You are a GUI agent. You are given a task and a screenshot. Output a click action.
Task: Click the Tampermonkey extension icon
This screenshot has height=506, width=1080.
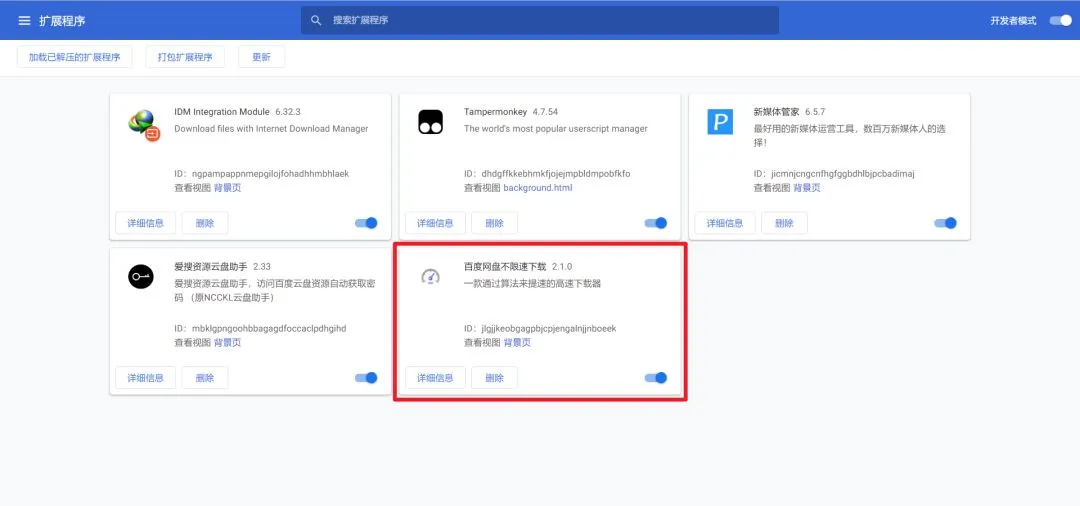[430, 122]
